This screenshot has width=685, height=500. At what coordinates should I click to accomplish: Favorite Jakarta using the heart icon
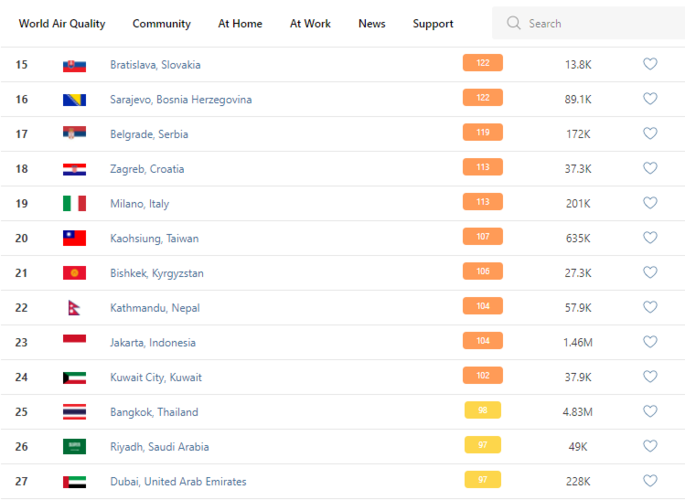(x=650, y=342)
